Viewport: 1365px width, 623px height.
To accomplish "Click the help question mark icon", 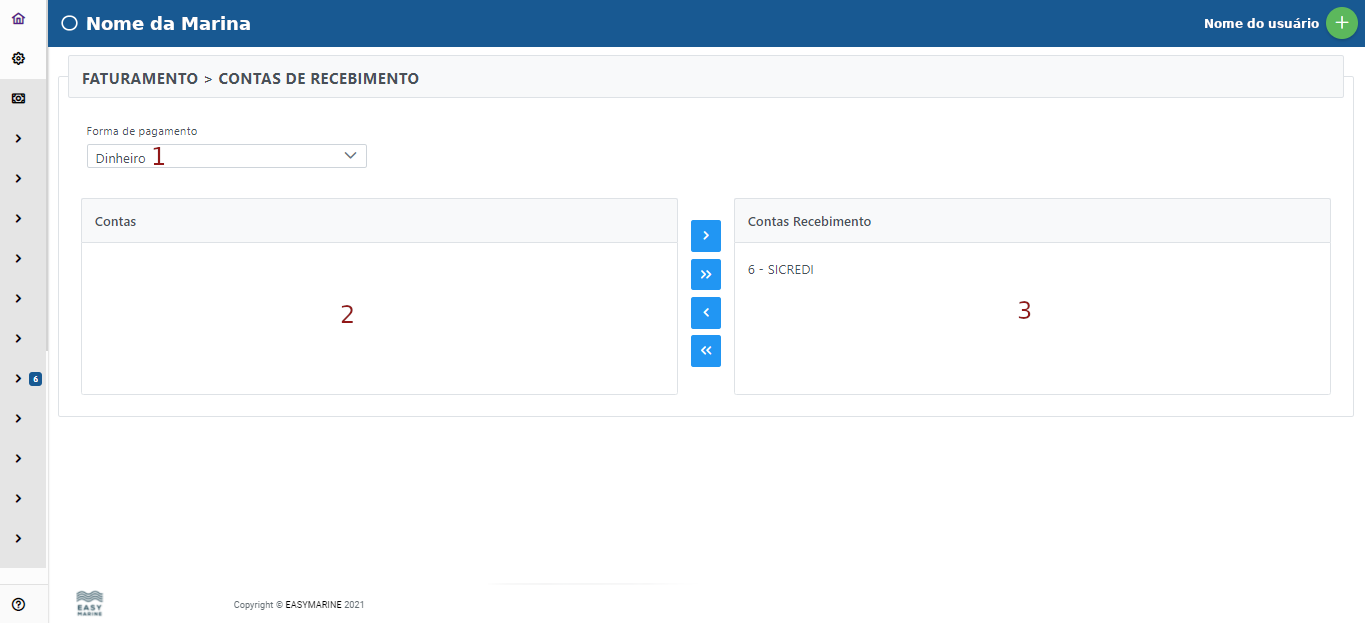I will (18, 604).
